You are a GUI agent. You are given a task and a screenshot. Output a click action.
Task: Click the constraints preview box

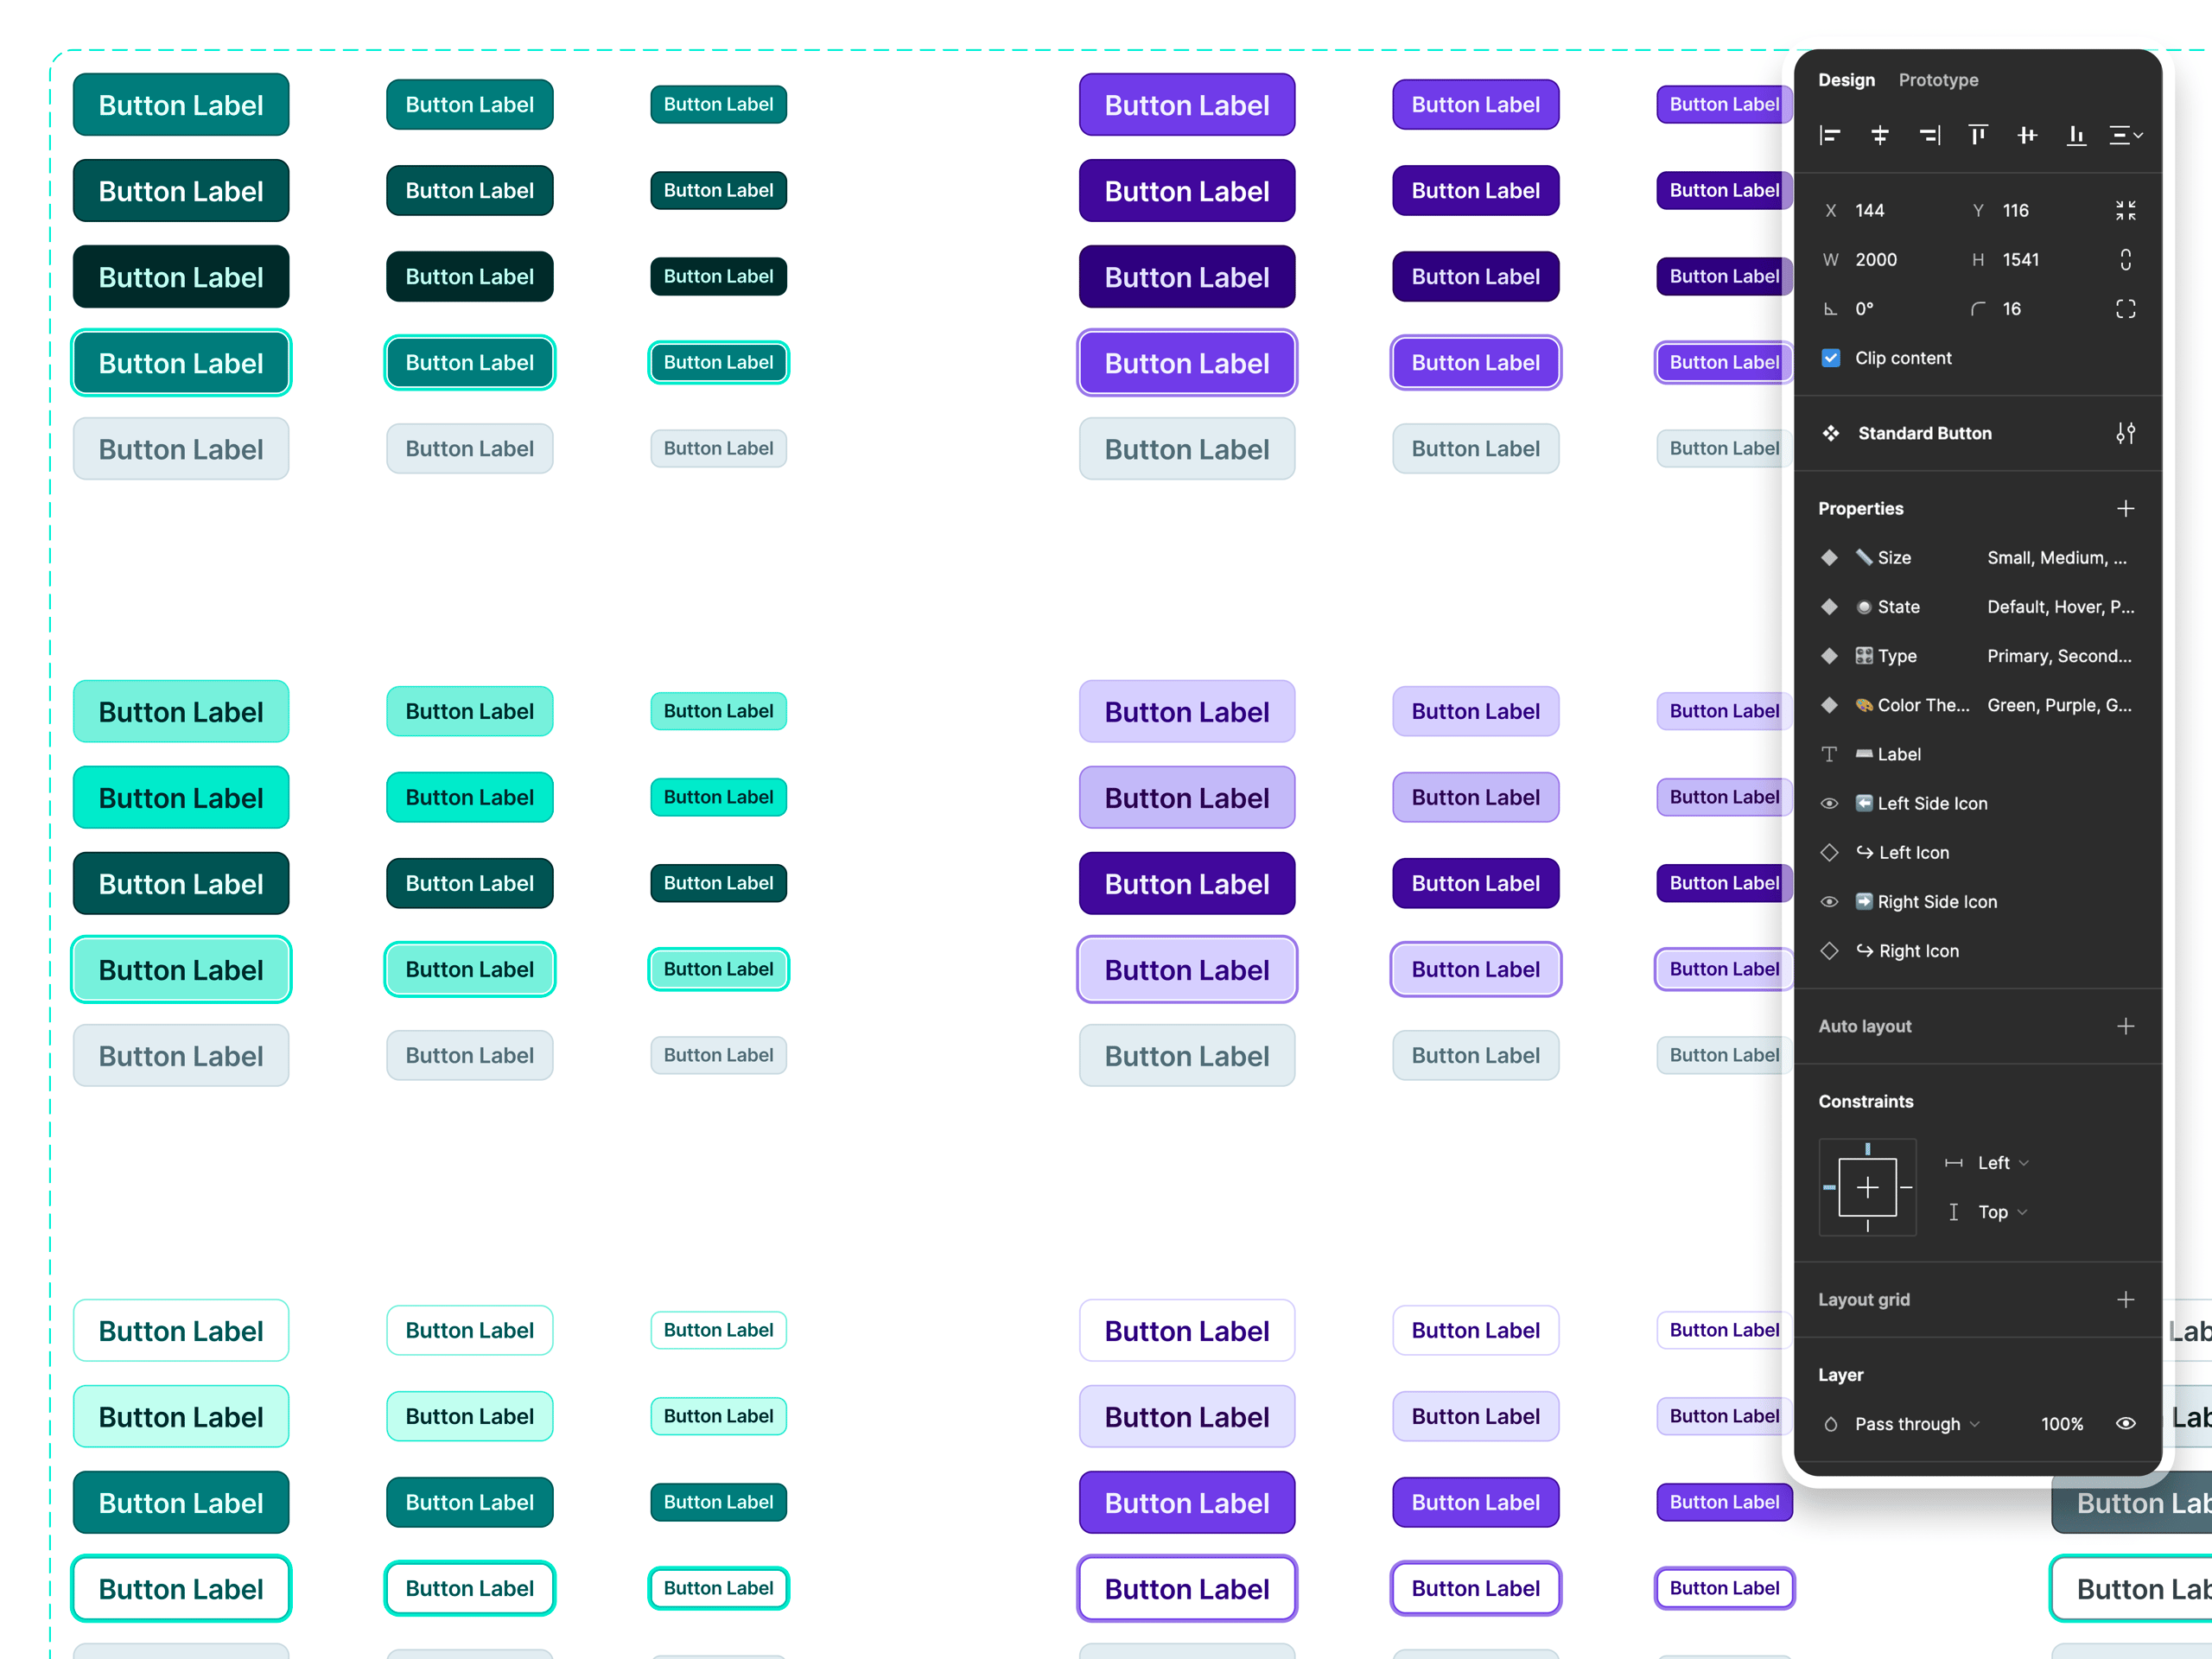click(x=1868, y=1187)
